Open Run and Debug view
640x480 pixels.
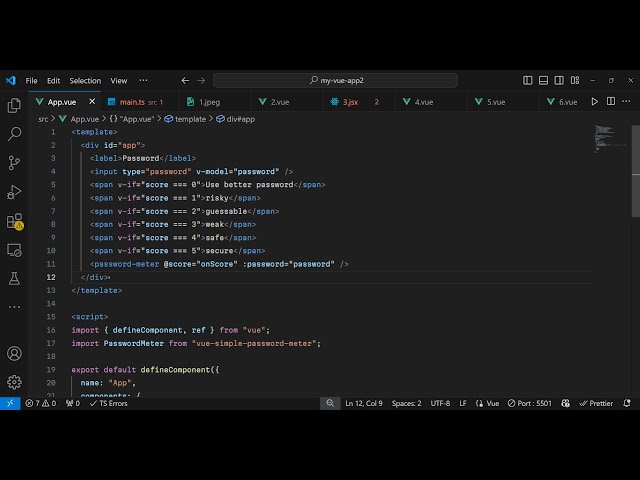click(14, 191)
